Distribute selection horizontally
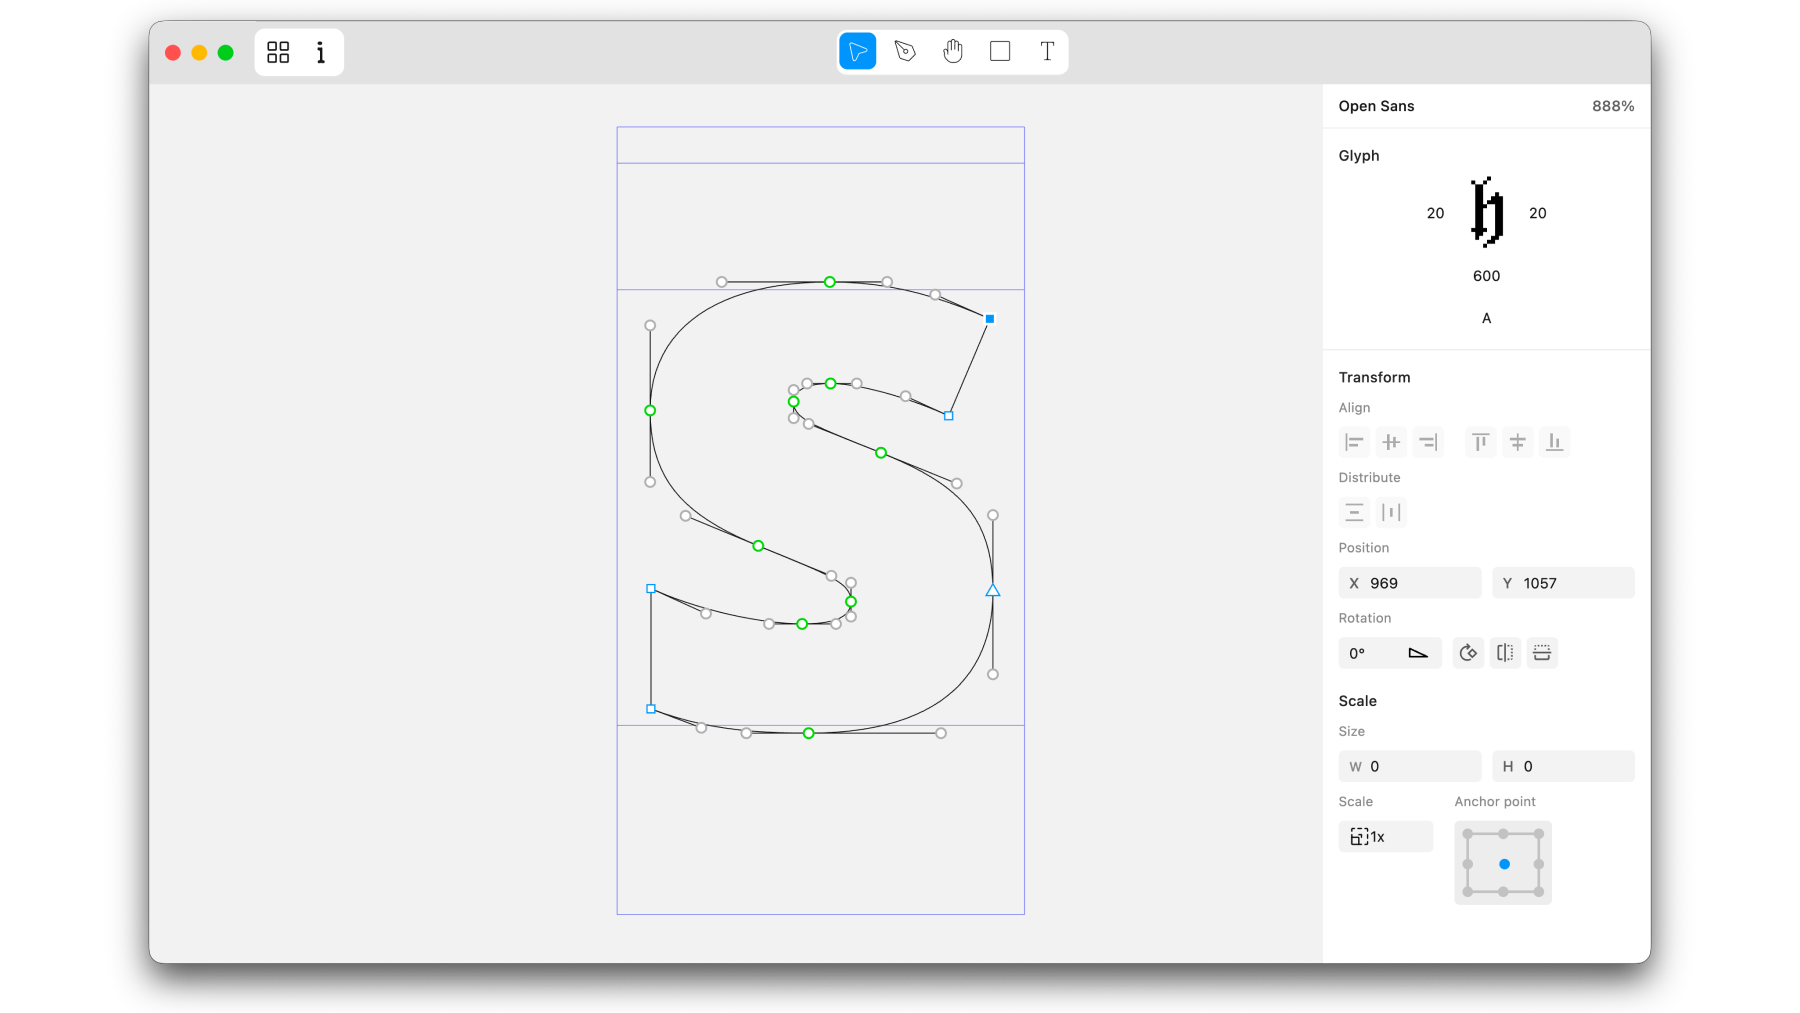 [x=1391, y=513]
